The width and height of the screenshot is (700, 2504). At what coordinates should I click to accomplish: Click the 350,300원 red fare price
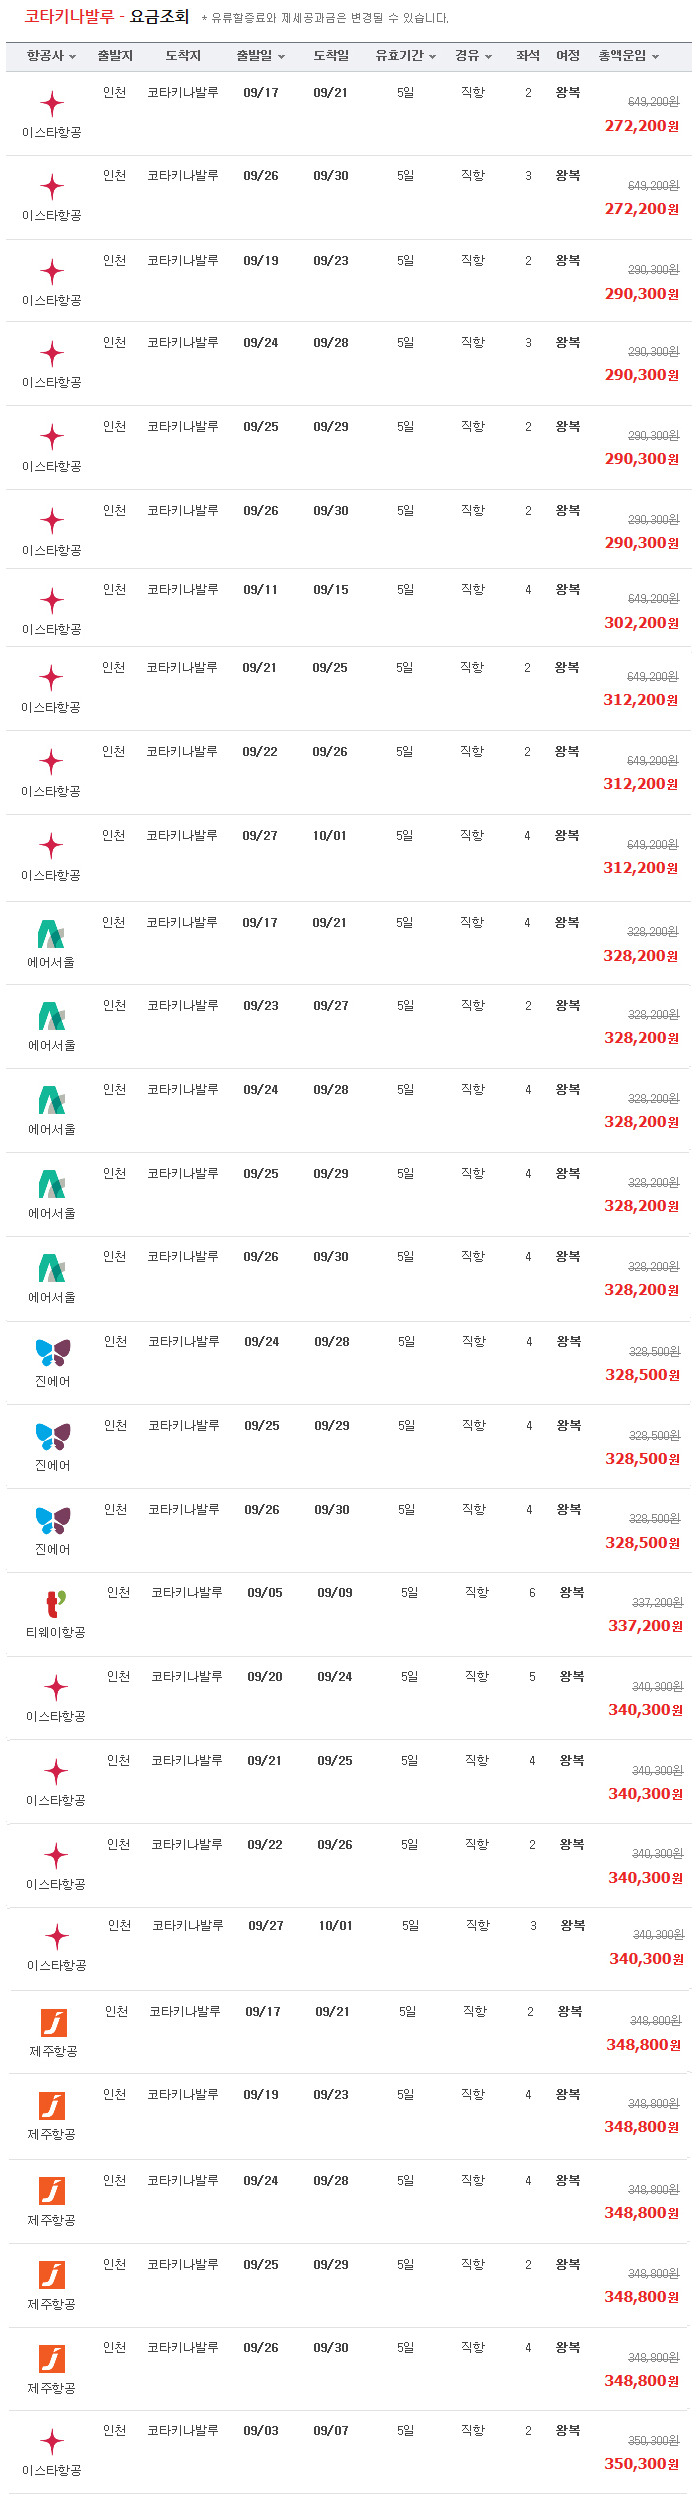click(641, 2464)
